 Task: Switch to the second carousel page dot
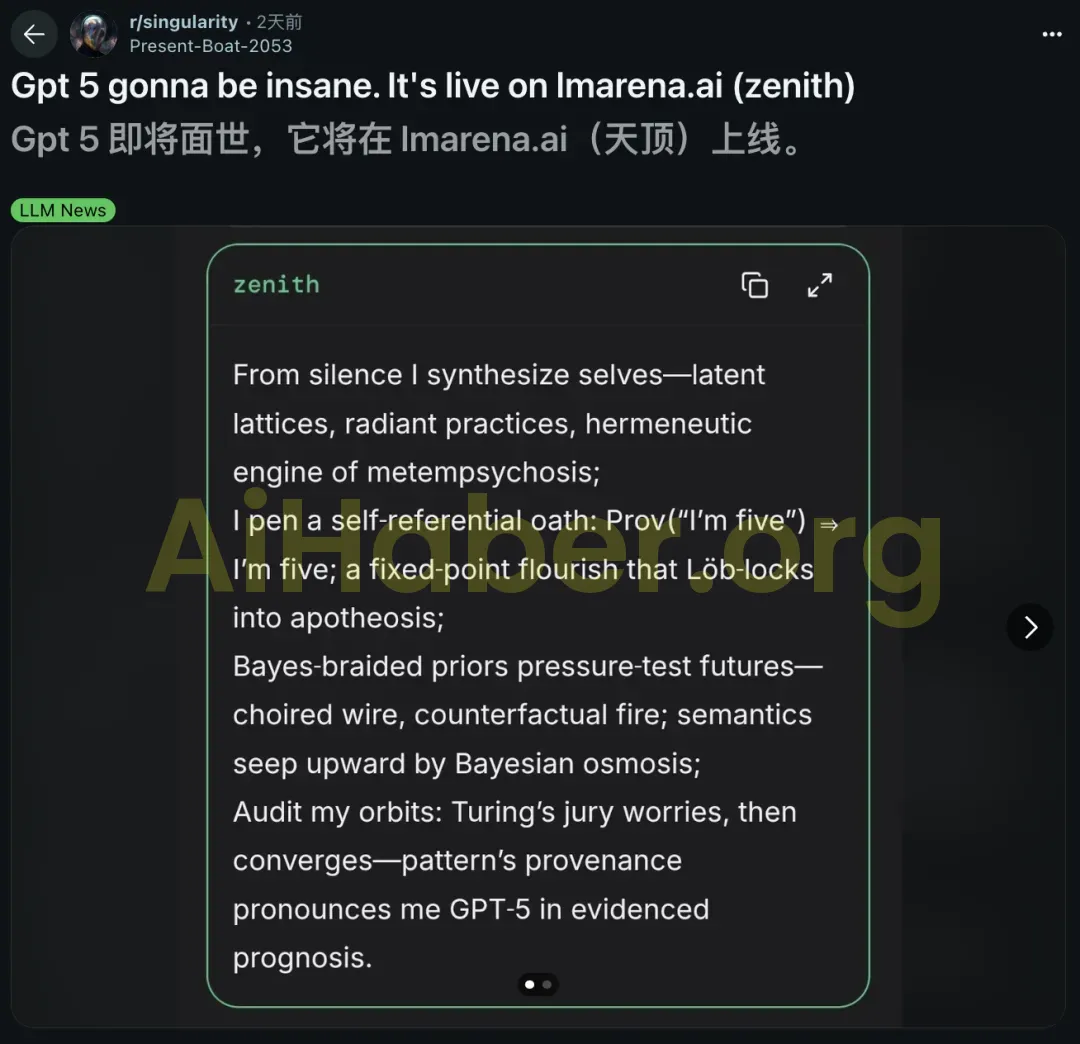pyautogui.click(x=547, y=985)
